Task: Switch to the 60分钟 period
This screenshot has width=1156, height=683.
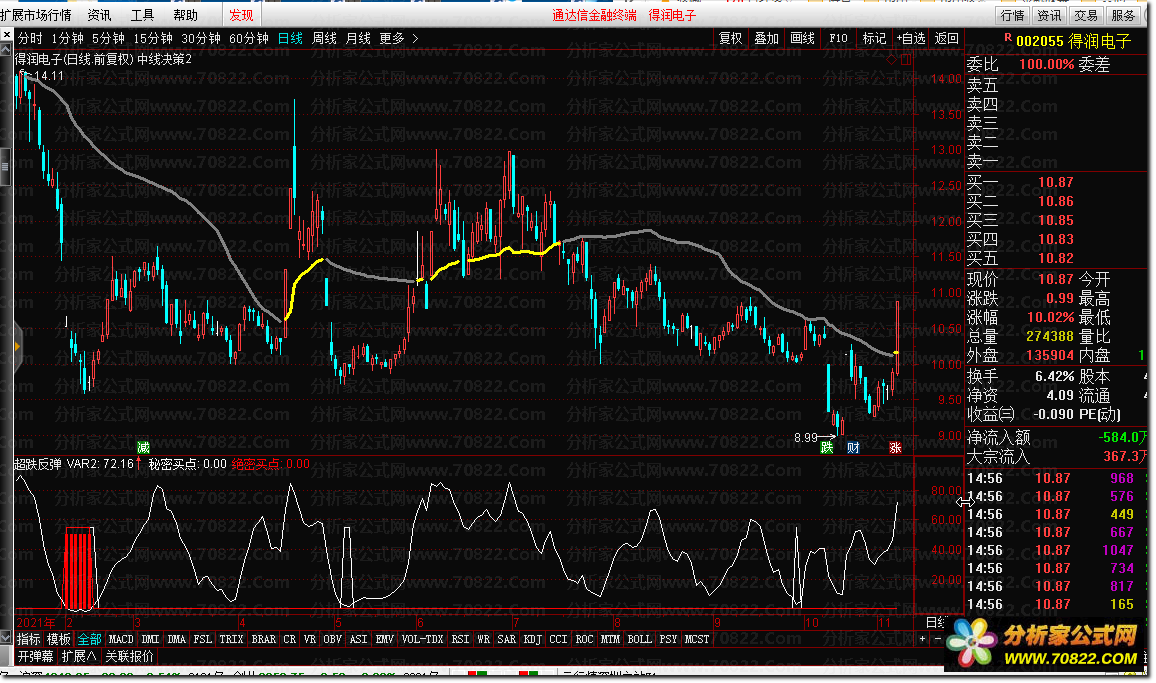Action: [248, 38]
